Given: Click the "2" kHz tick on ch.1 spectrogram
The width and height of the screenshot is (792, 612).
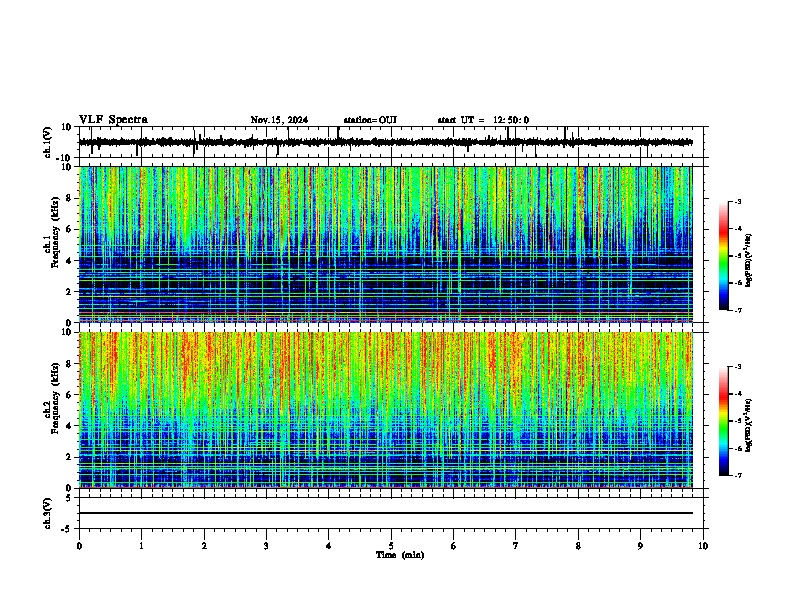Looking at the screenshot, I should click(69, 292).
